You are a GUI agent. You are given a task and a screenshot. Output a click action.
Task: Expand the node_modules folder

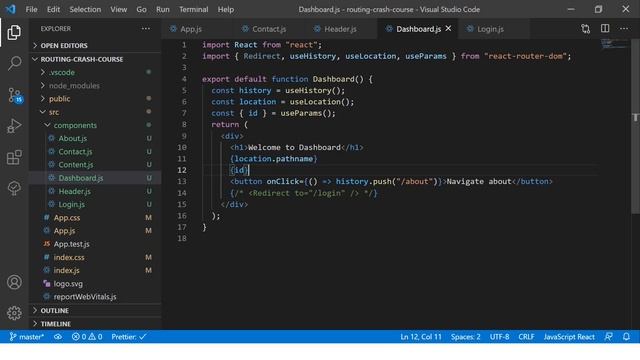tap(95, 86)
